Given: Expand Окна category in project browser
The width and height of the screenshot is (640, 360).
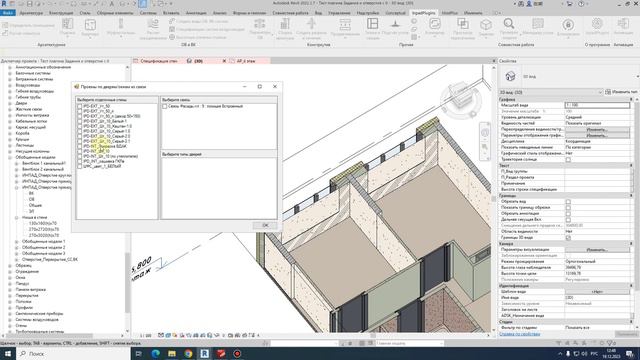Looking at the screenshot, I should (10, 278).
